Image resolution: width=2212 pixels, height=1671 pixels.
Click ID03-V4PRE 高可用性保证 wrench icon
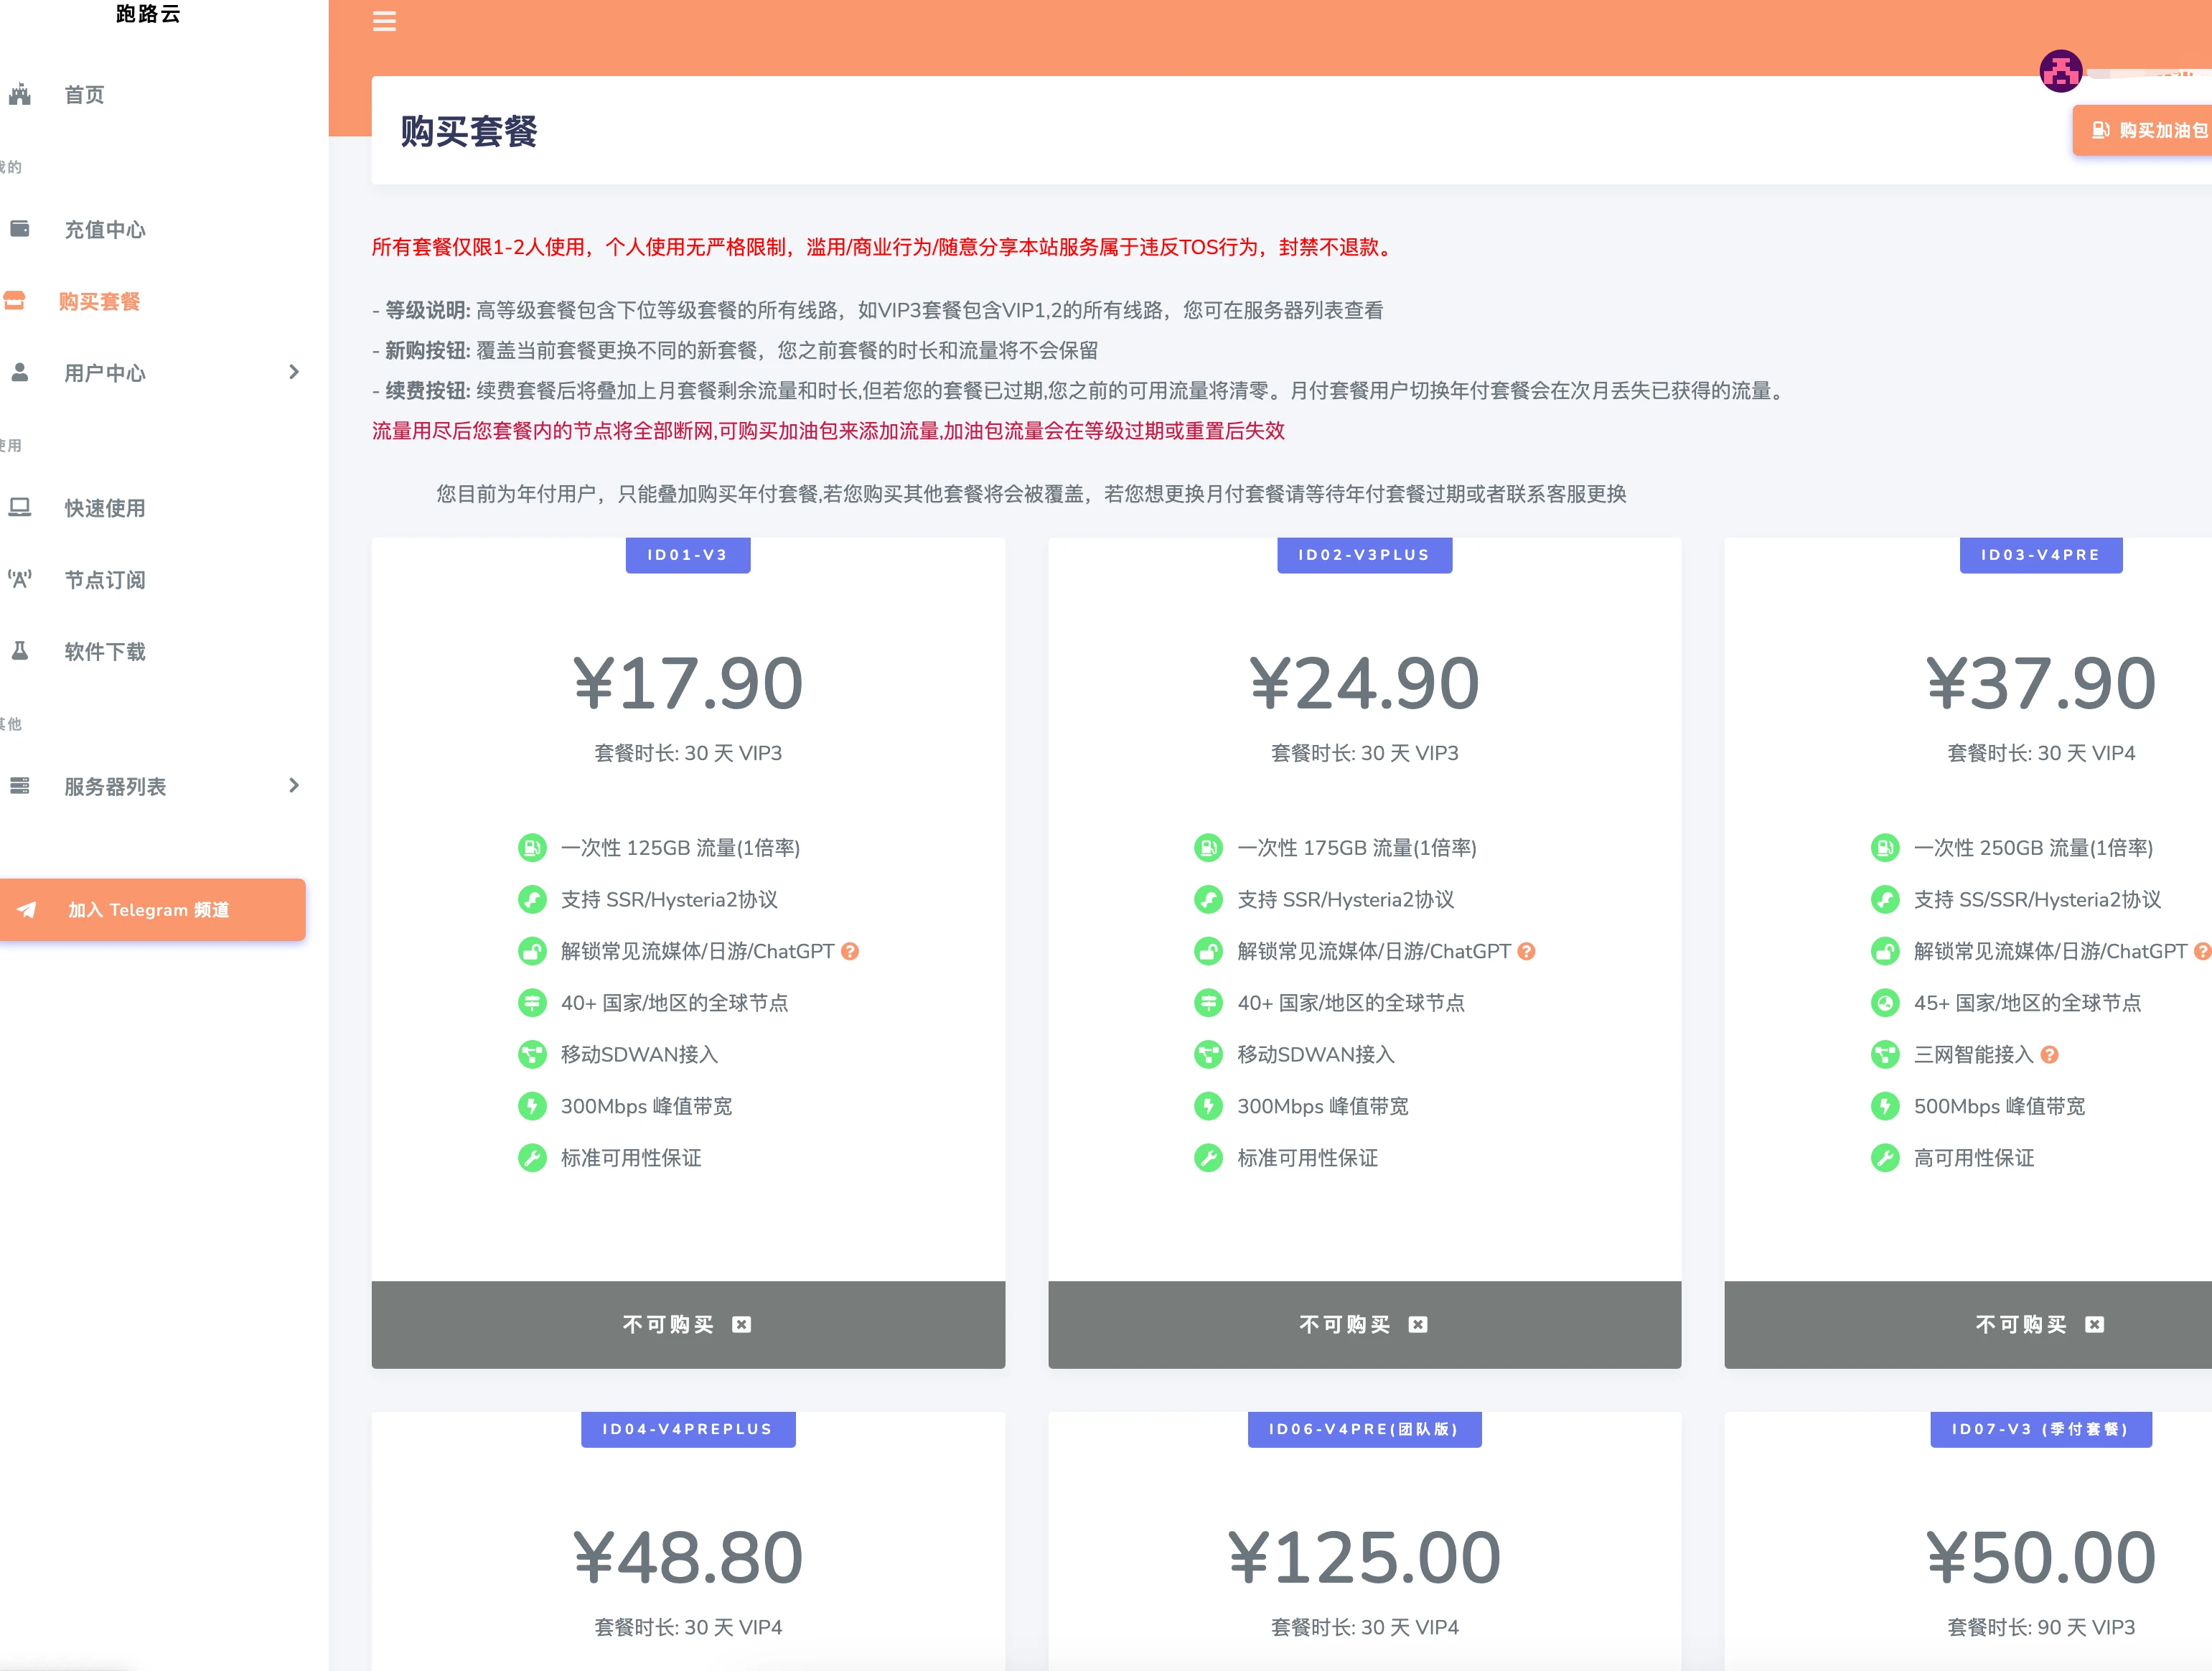1885,1158
